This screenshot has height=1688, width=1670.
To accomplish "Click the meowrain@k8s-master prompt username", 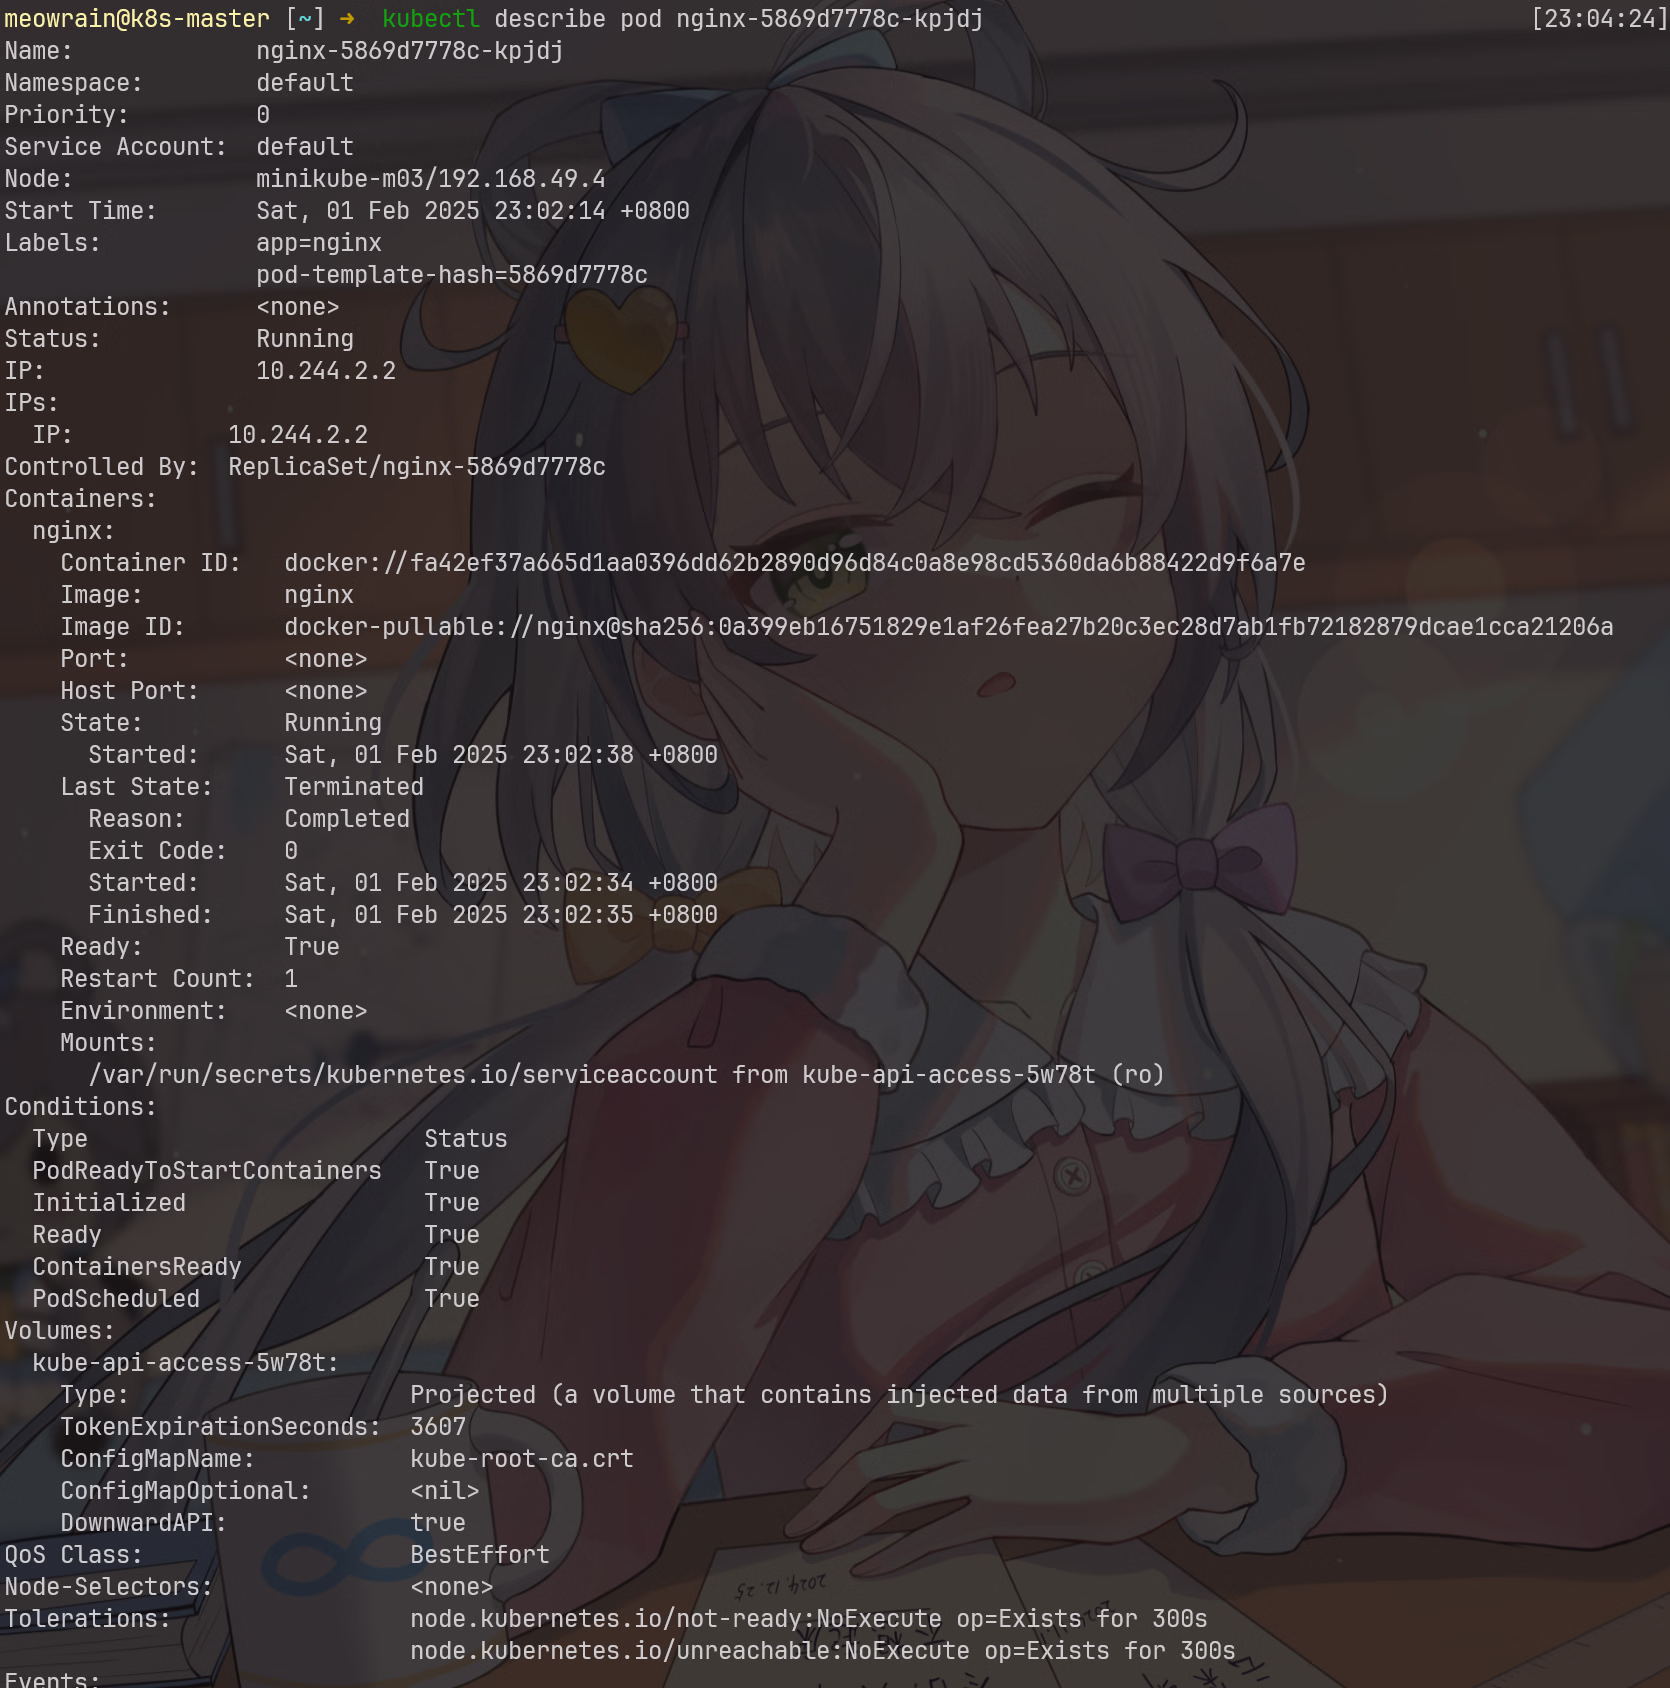I will click(136, 19).
